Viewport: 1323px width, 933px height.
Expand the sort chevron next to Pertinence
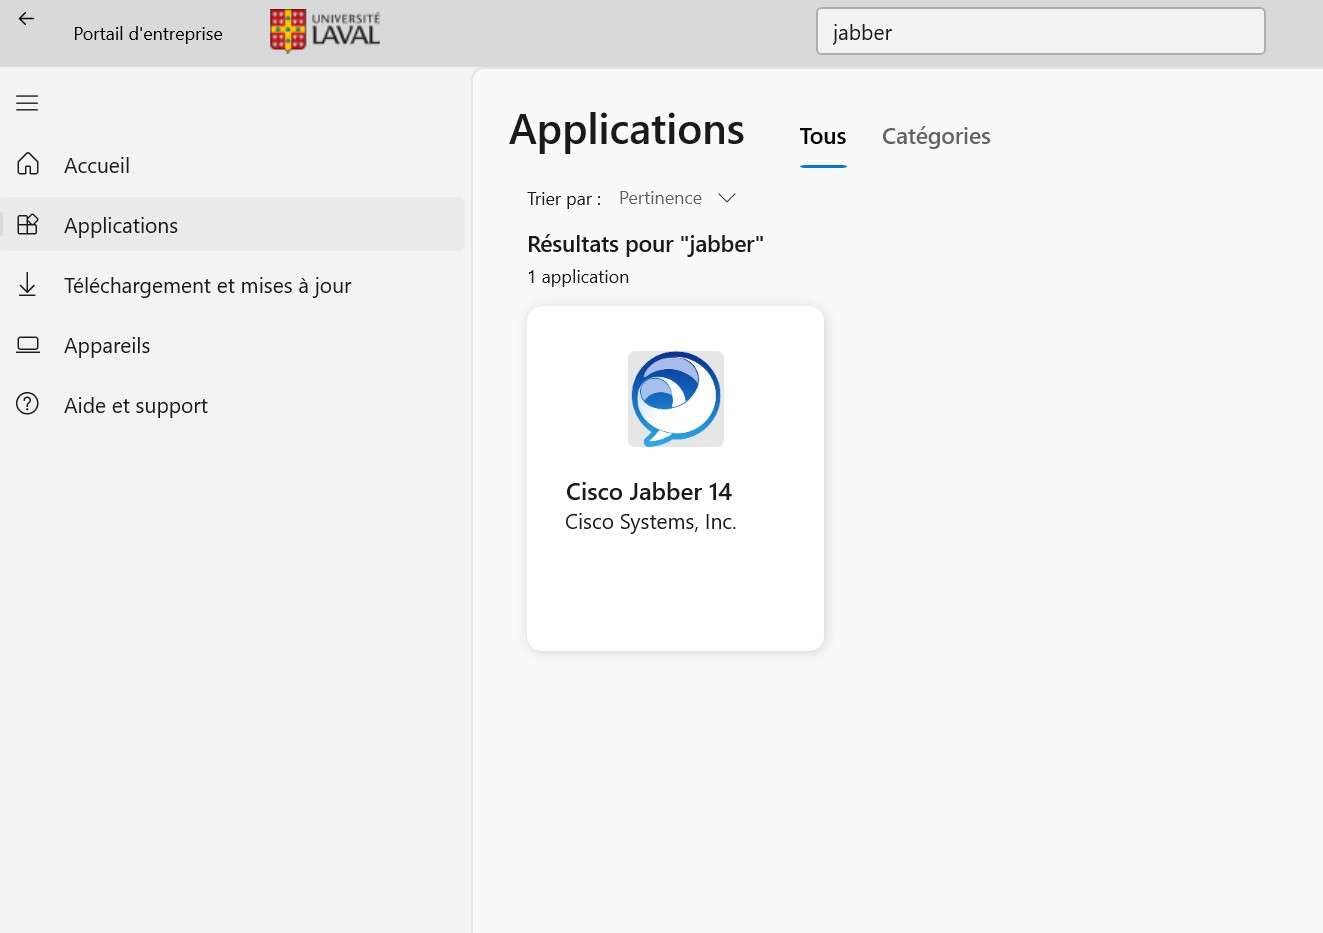(727, 198)
